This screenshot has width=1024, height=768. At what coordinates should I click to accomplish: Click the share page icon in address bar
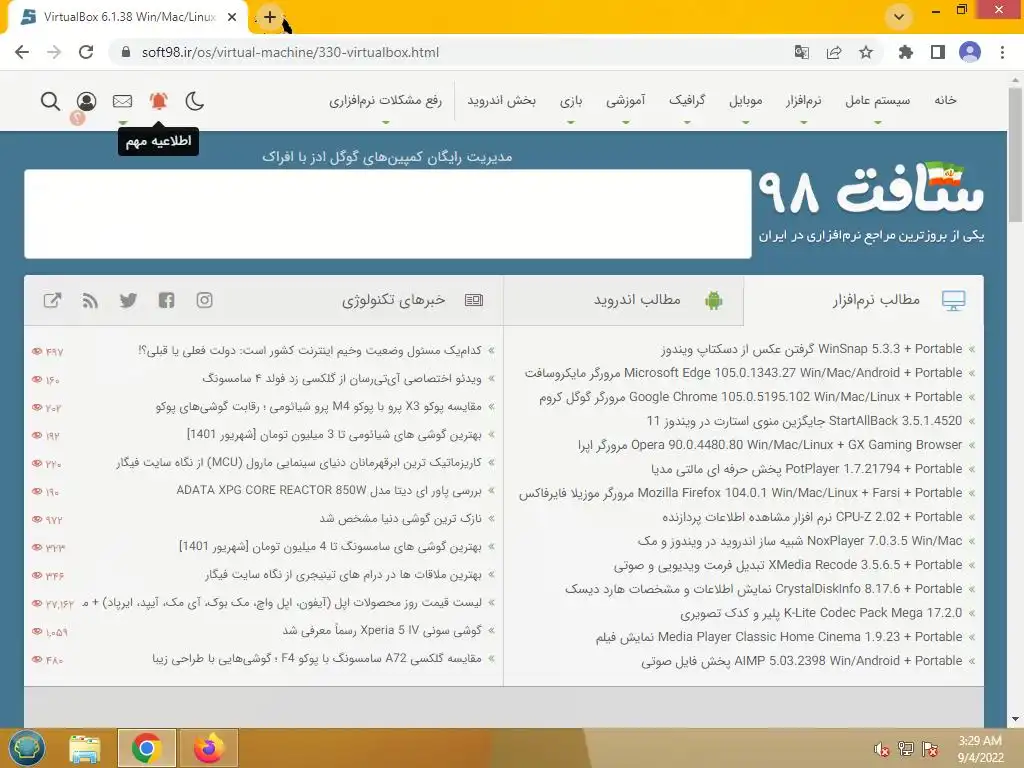click(834, 52)
